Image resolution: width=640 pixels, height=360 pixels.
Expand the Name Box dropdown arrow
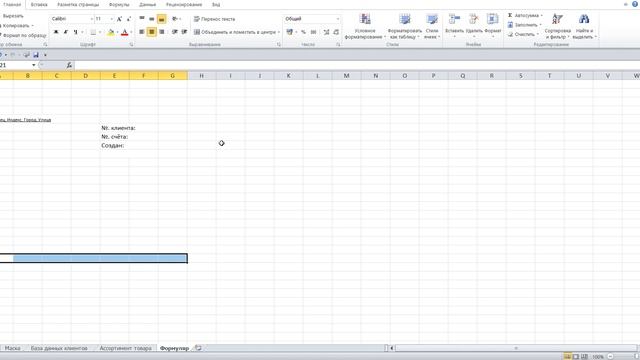click(x=33, y=65)
